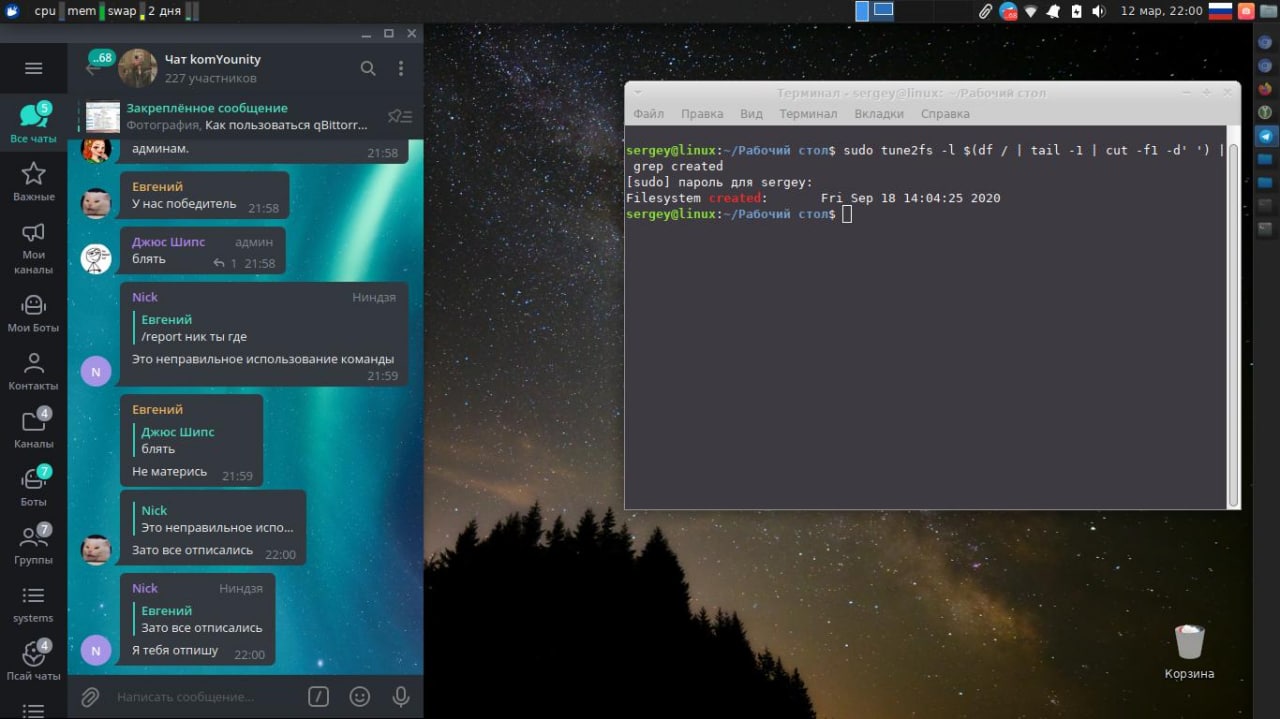This screenshot has height=719, width=1280.
Task: Open the systems folder
Action: [x=33, y=604]
